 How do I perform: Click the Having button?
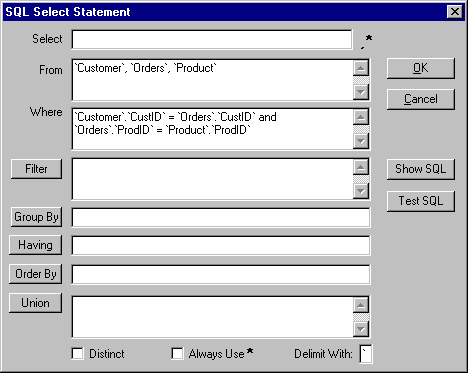tap(35, 245)
